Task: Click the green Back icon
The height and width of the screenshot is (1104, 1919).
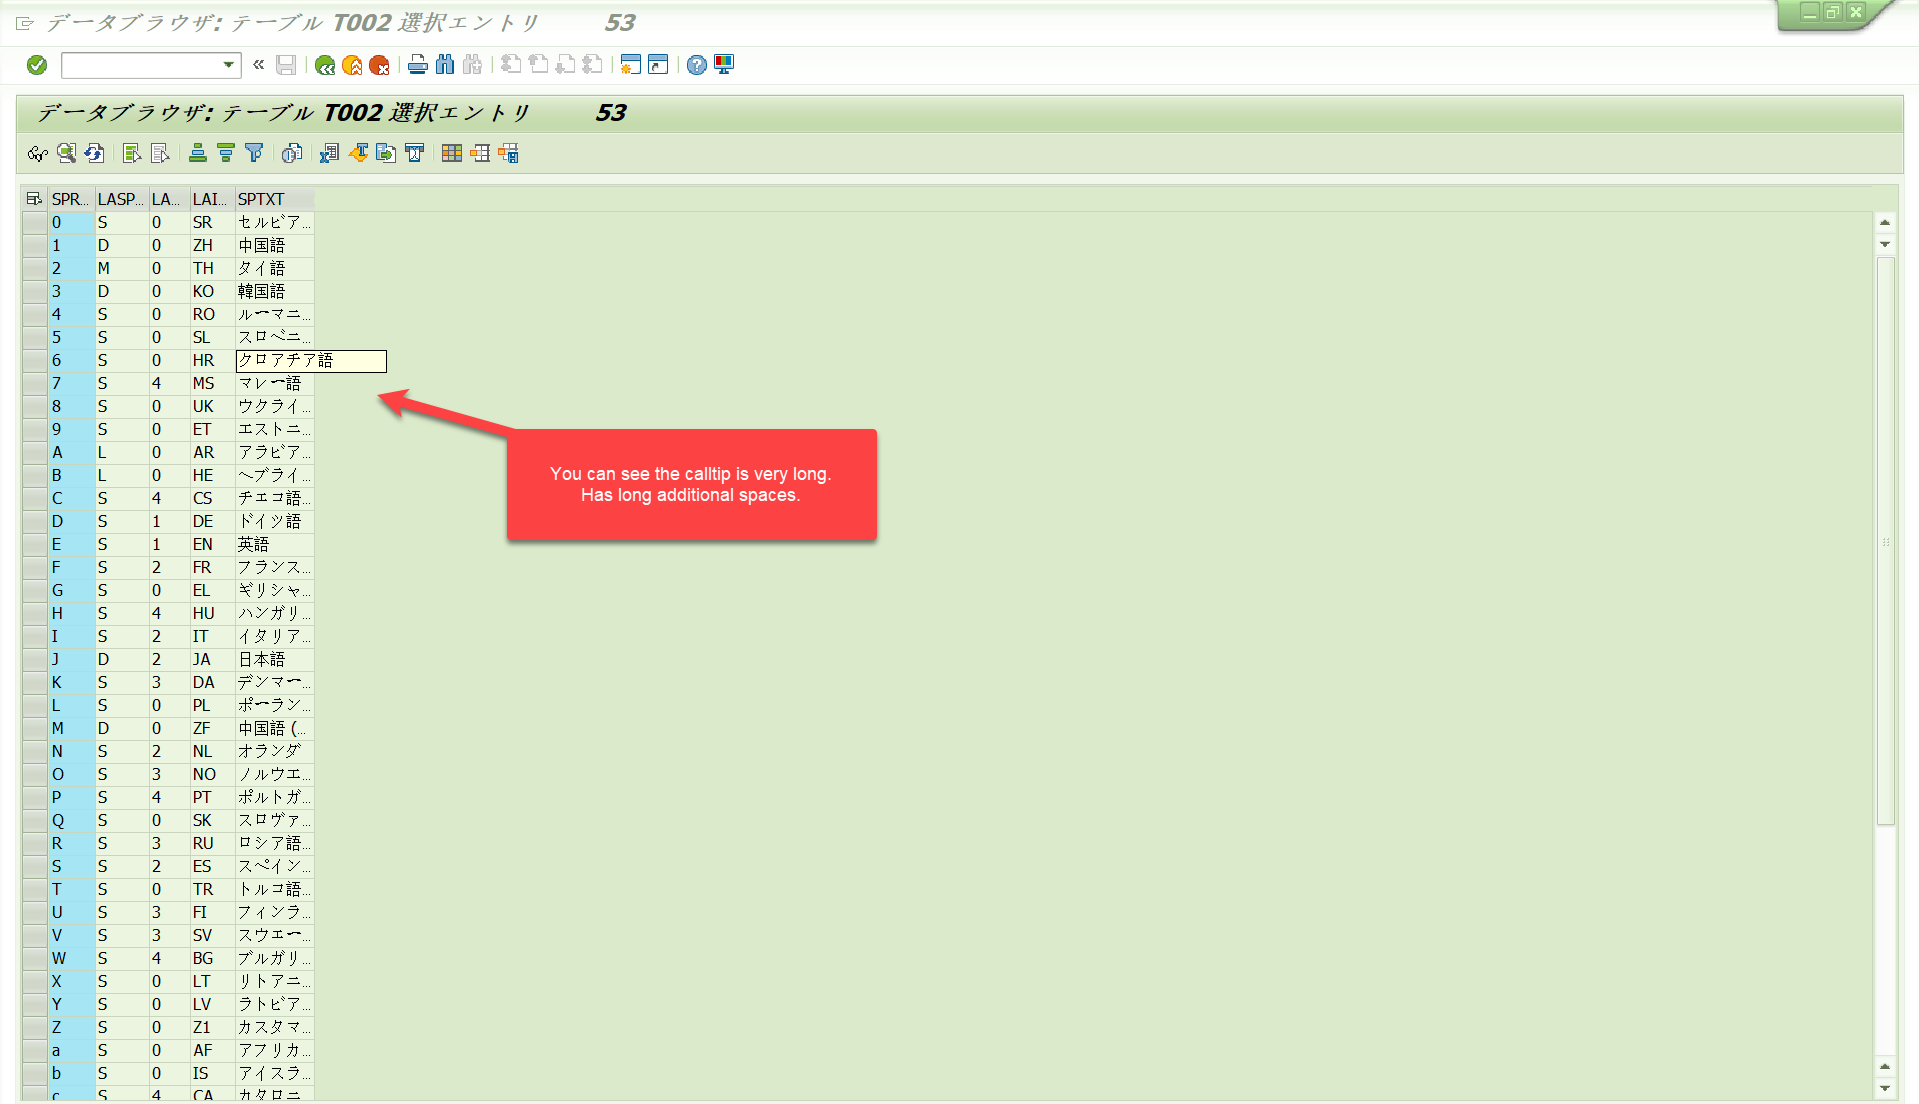Action: (325, 65)
